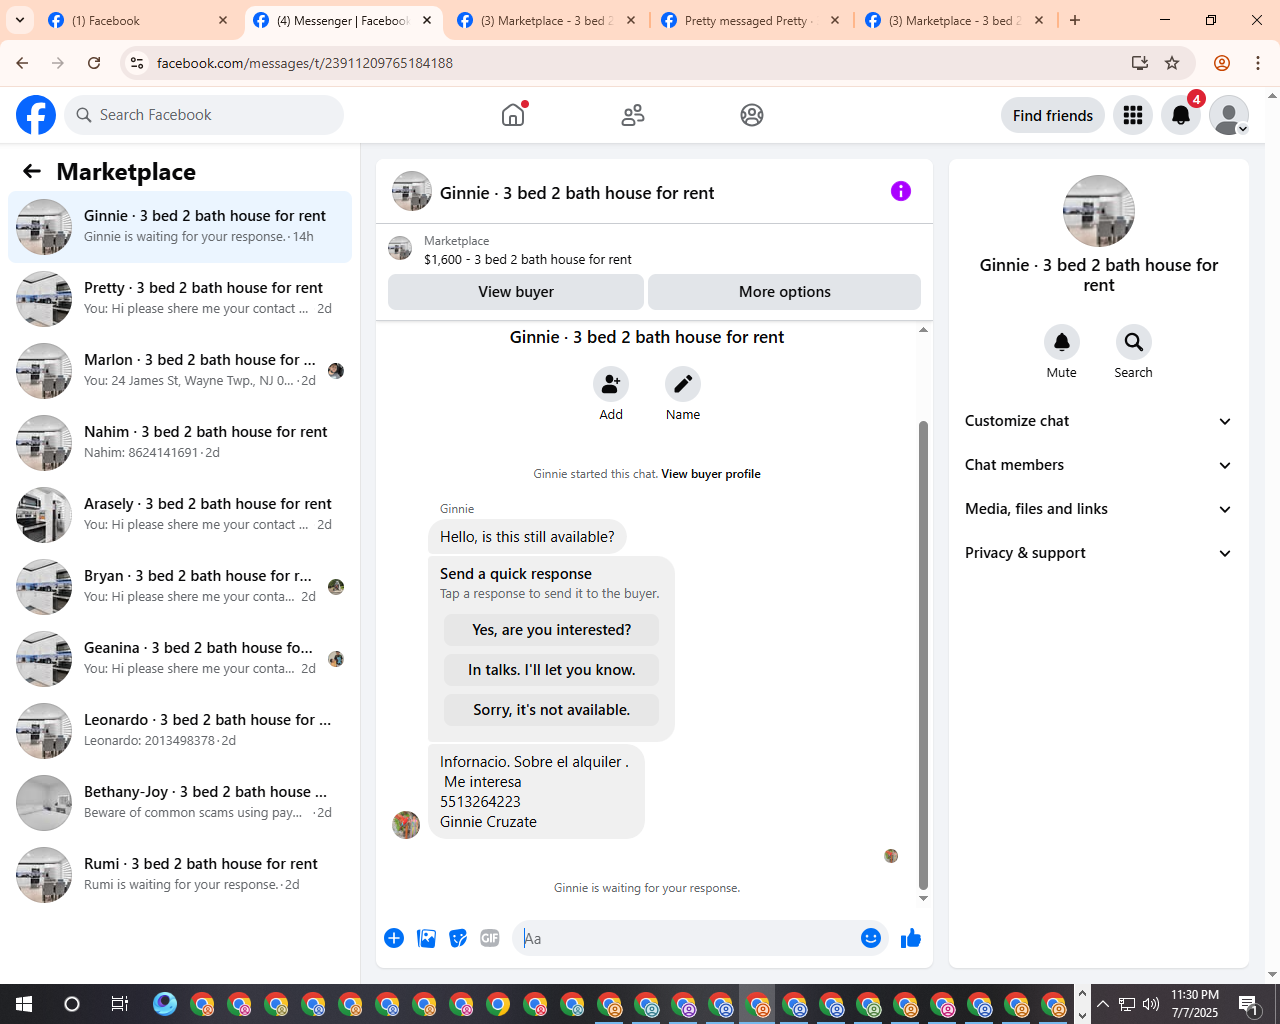The image size is (1280, 1024).
Task: Open the Leonardo conversation
Action: click(x=180, y=731)
